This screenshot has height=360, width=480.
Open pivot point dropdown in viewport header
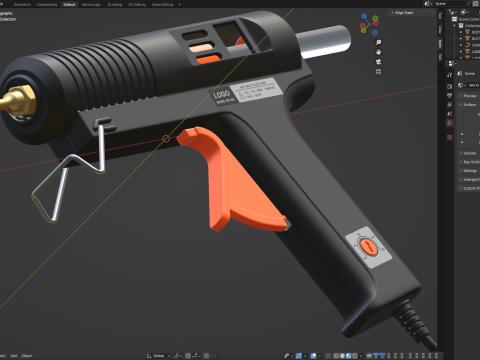click(x=179, y=356)
